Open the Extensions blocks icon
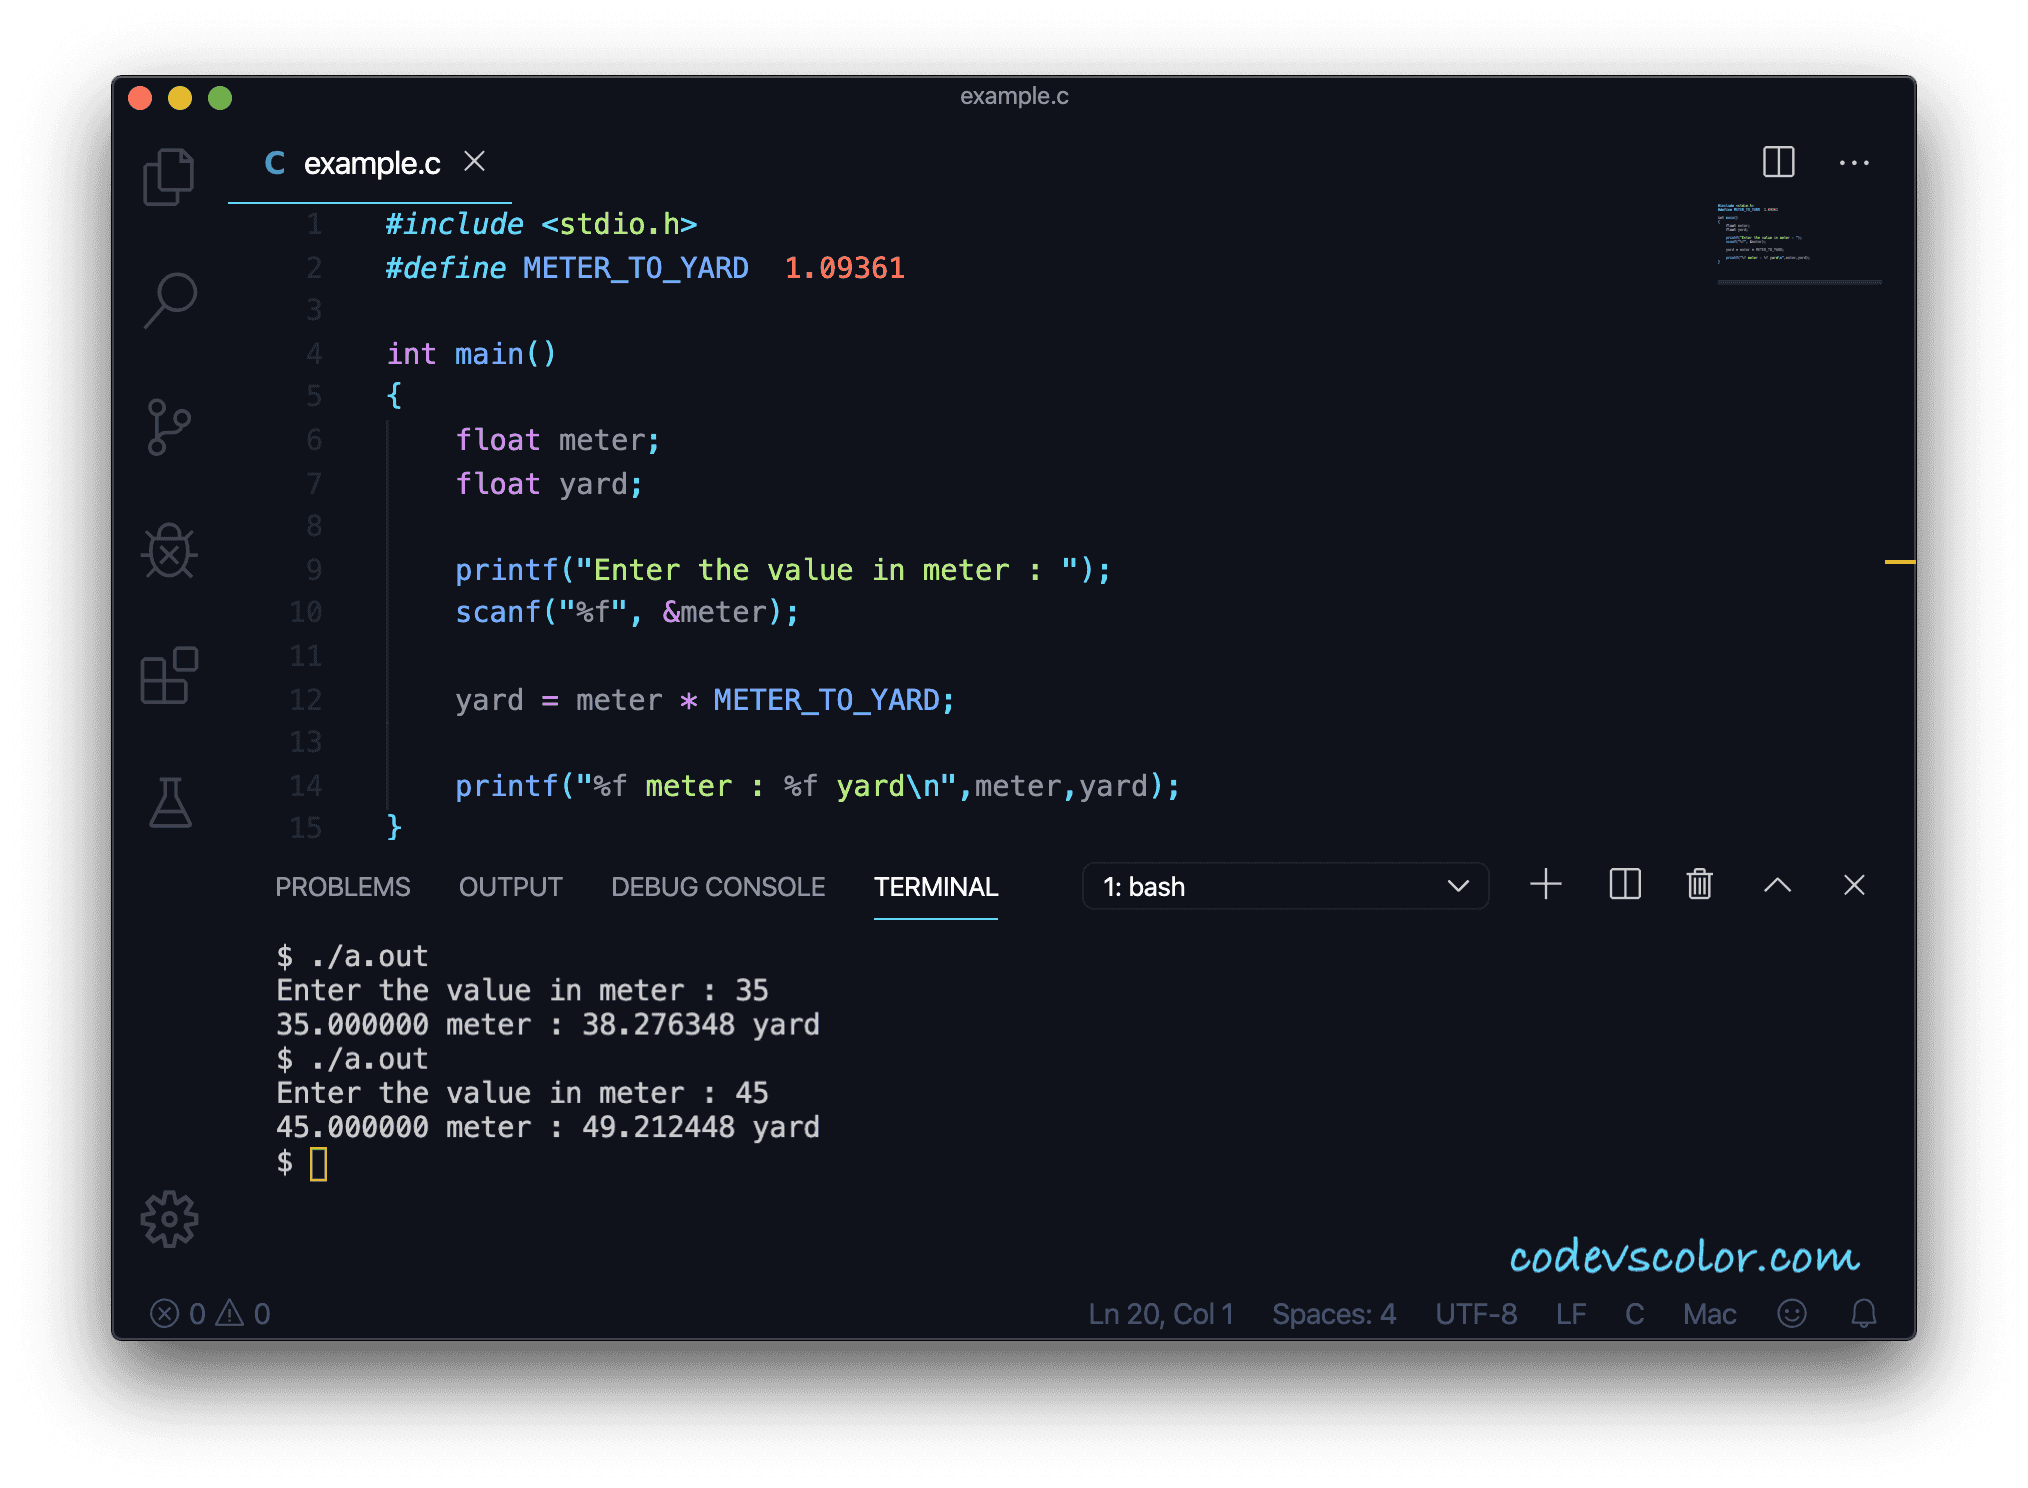2028x1488 pixels. tap(169, 676)
